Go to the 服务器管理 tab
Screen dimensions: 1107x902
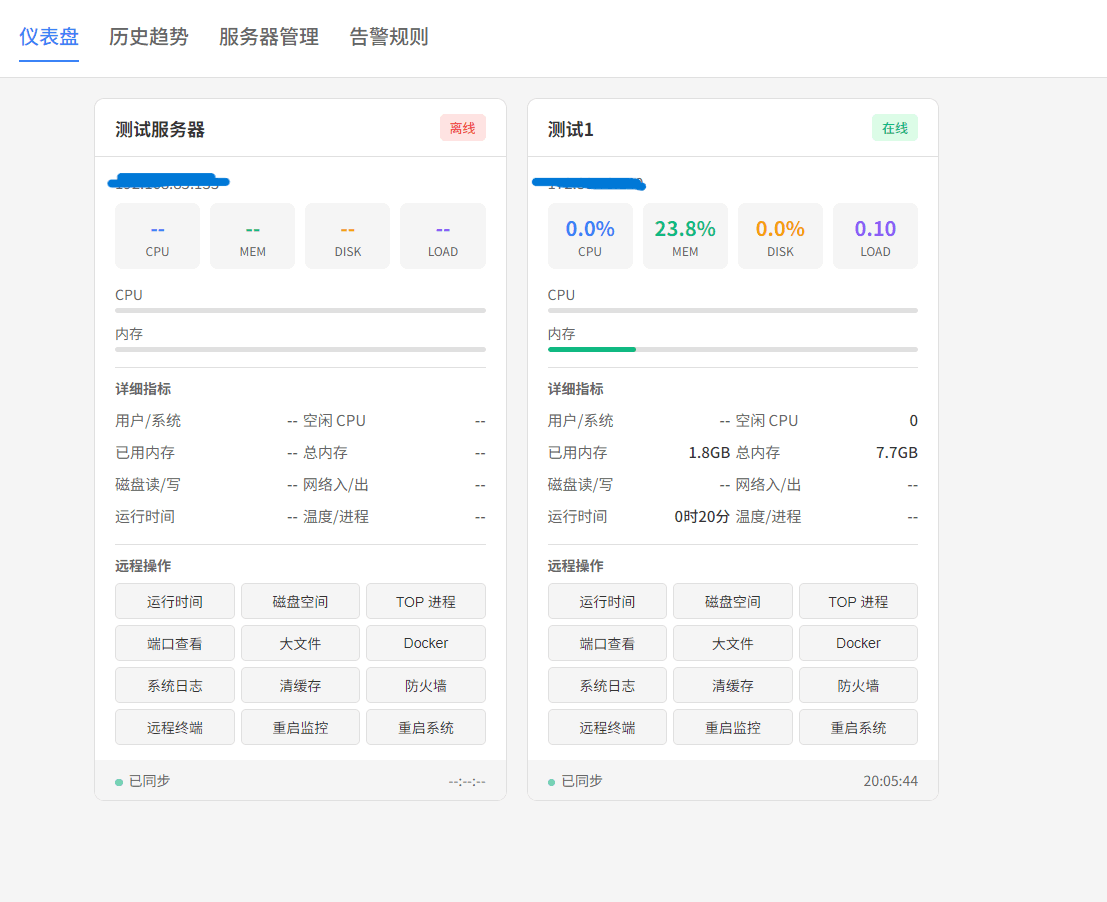(x=268, y=37)
